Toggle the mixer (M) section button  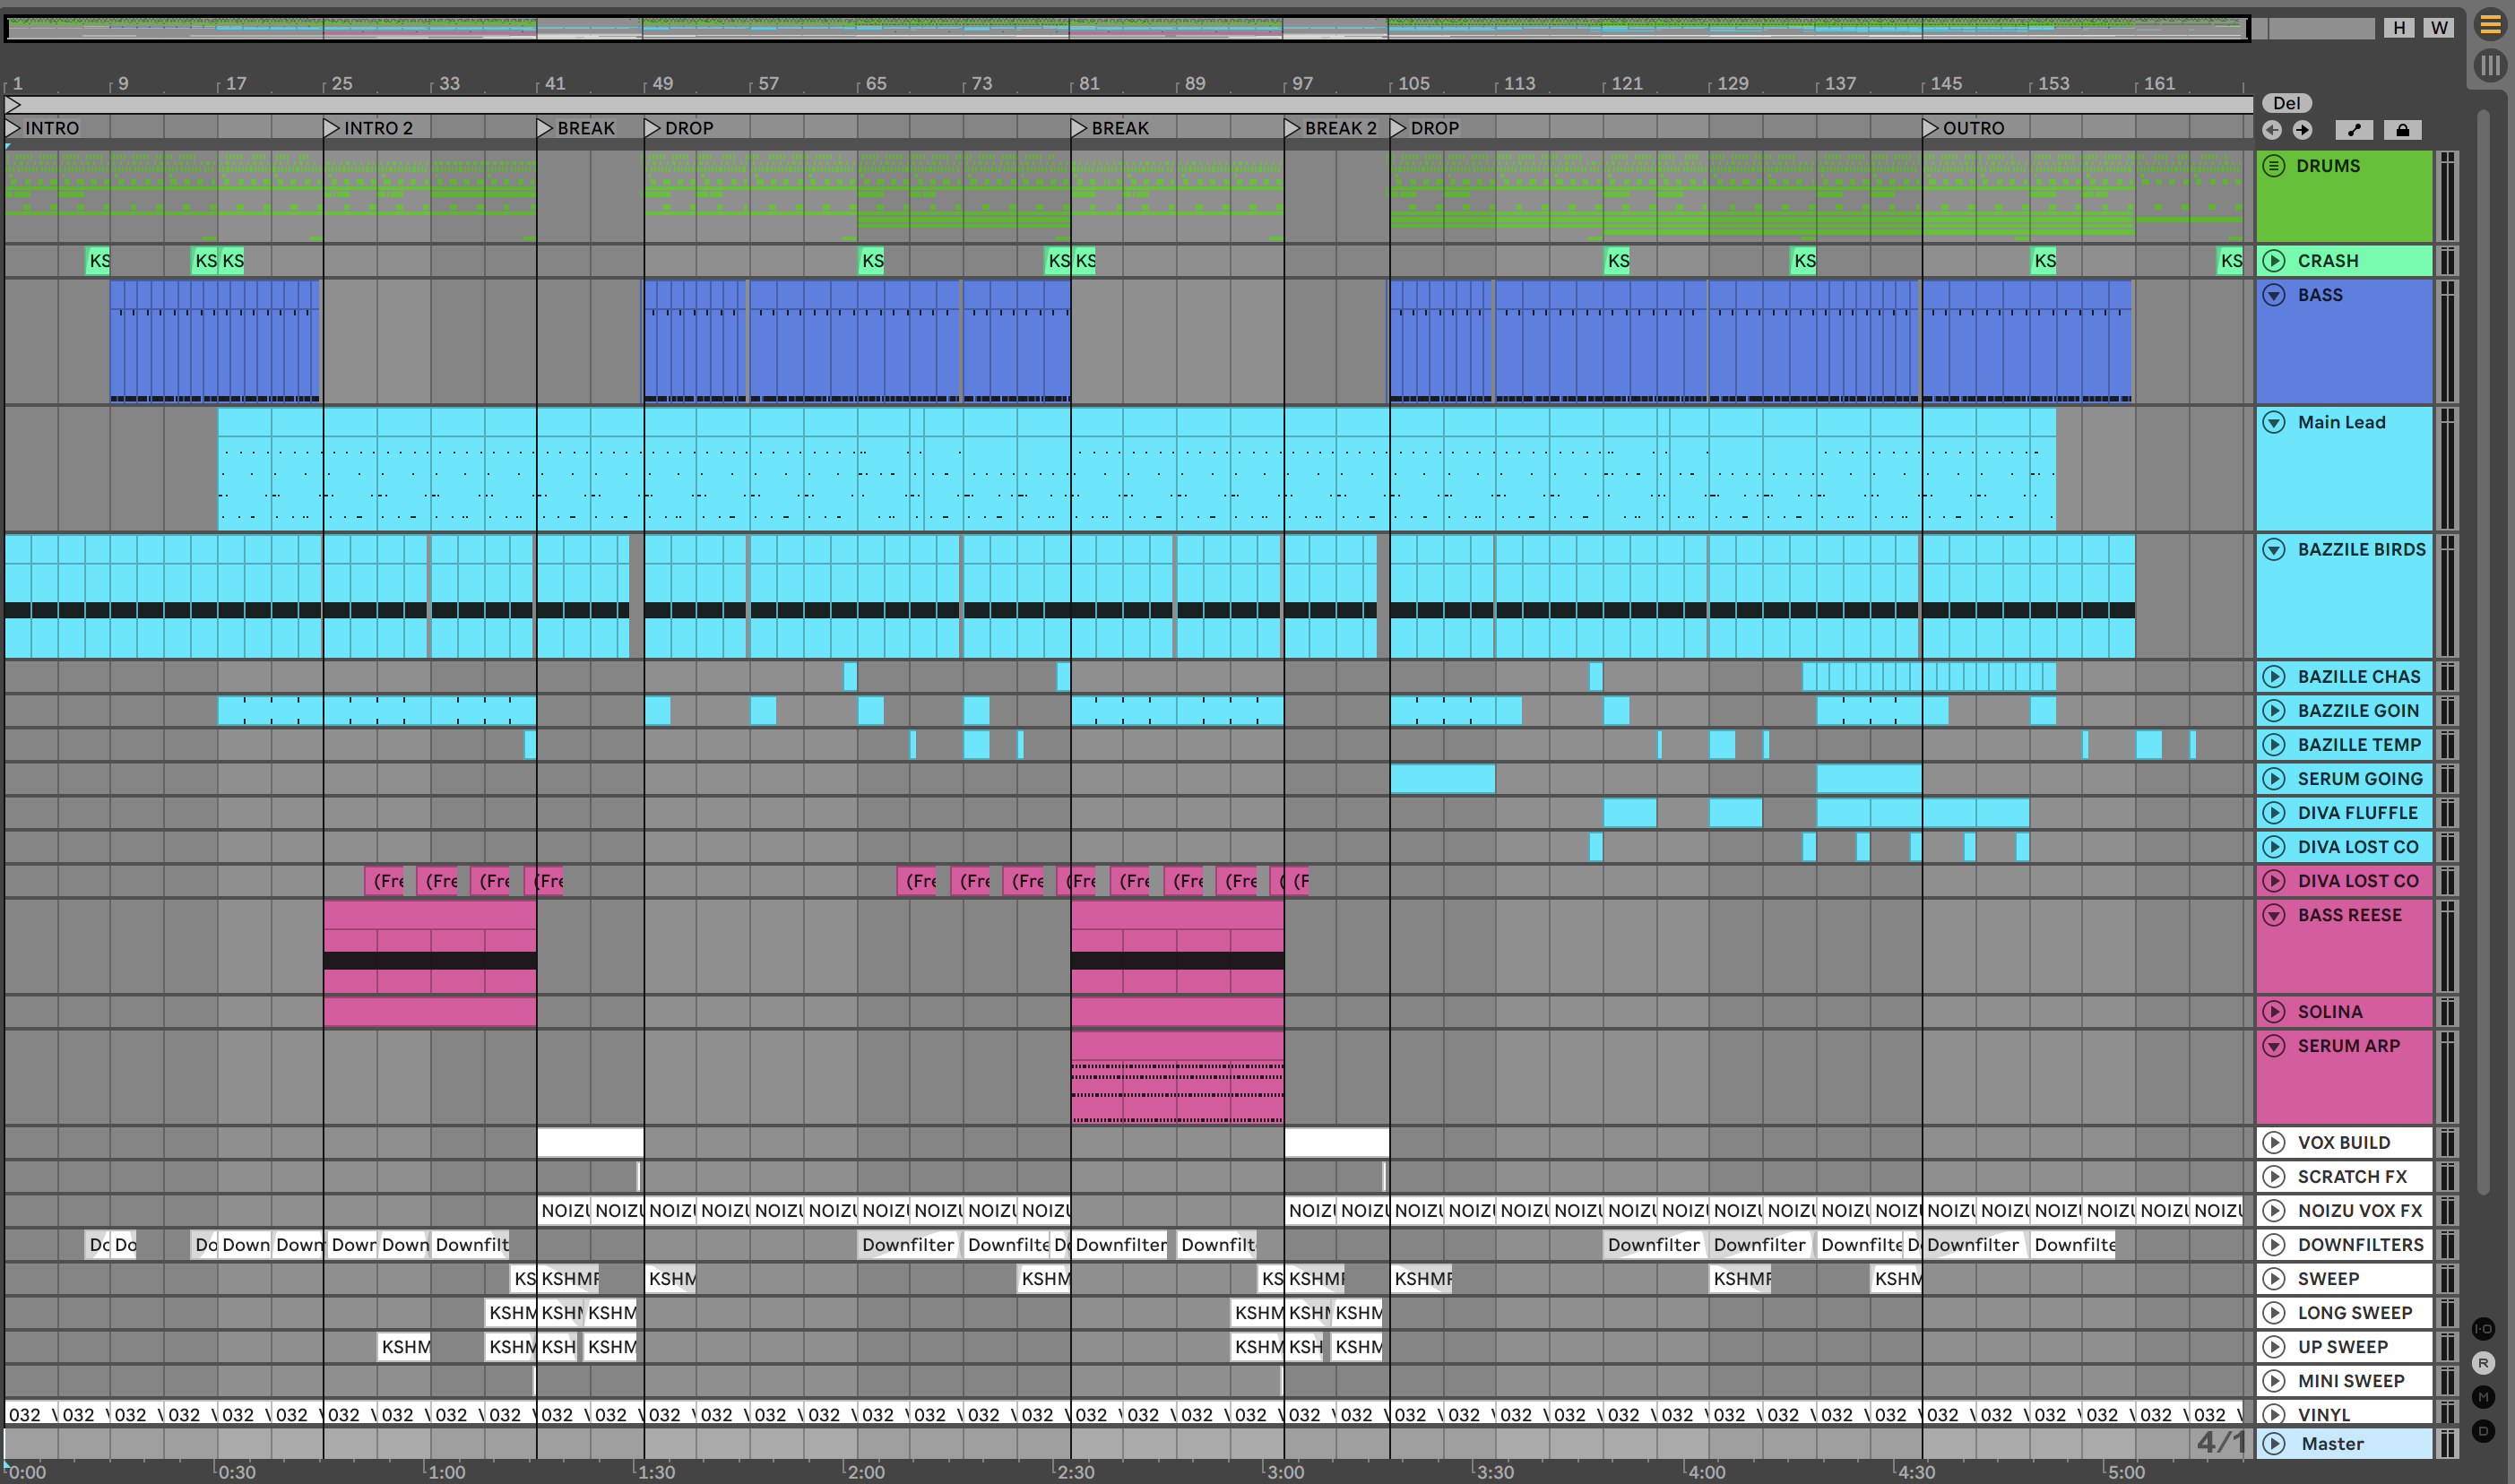pyautogui.click(x=2483, y=1397)
